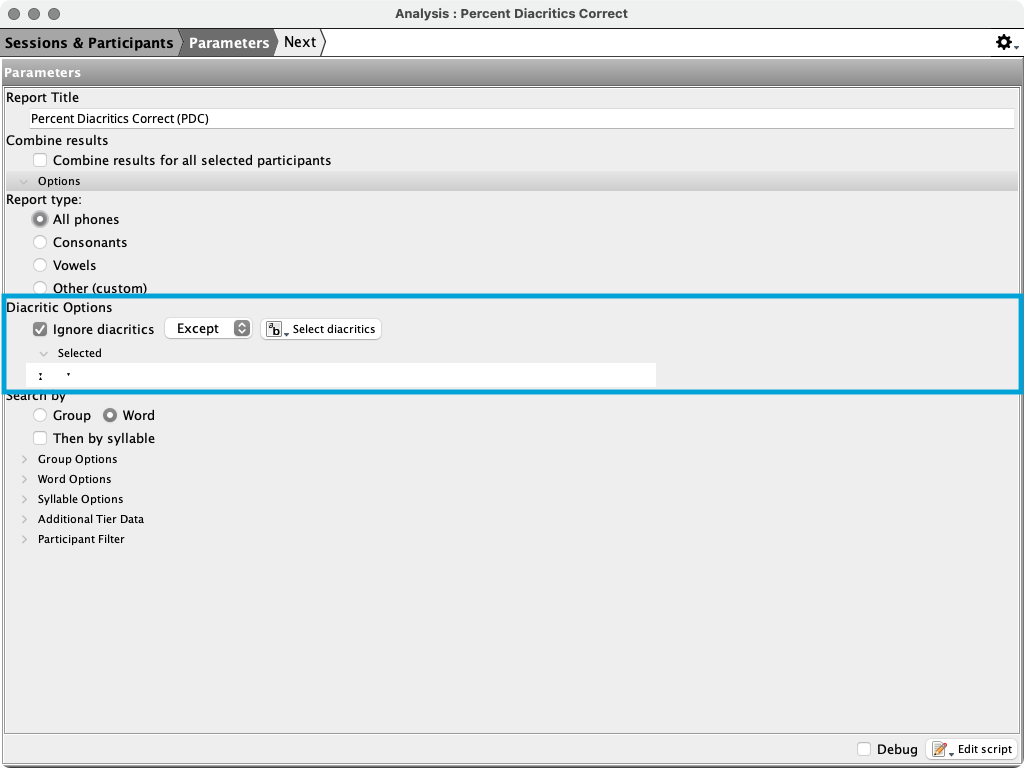Collapse the Selected diacritics section
1024x768 pixels.
(44, 353)
